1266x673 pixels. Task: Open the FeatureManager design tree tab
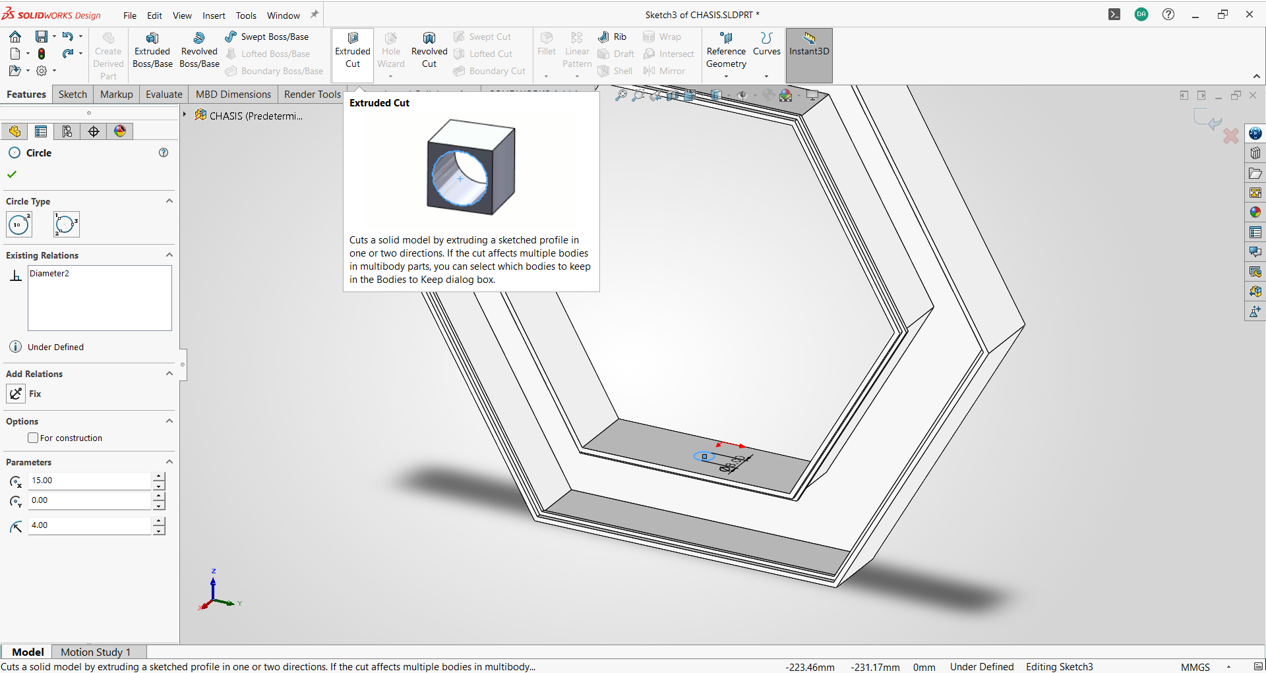click(14, 131)
